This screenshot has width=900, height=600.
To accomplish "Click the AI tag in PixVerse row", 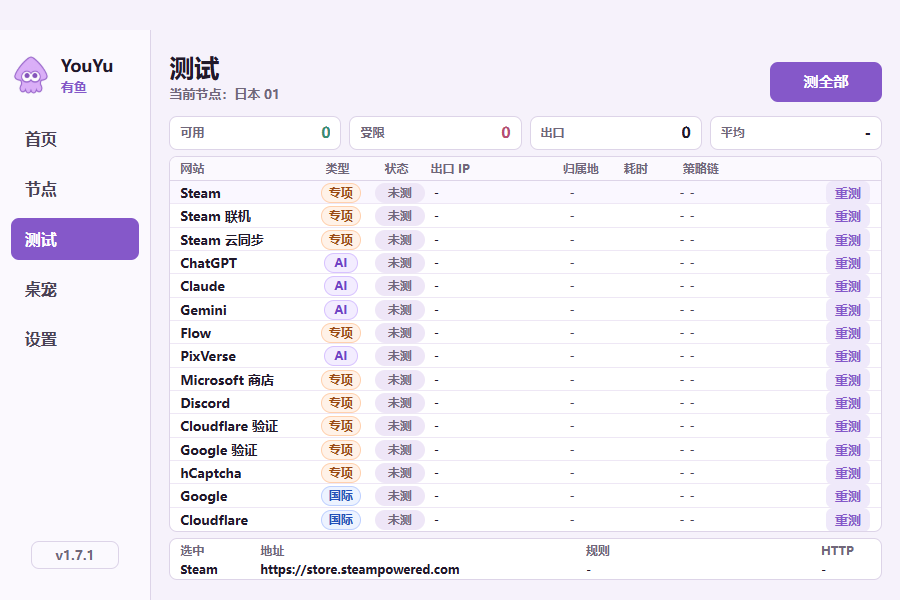I will (x=341, y=356).
